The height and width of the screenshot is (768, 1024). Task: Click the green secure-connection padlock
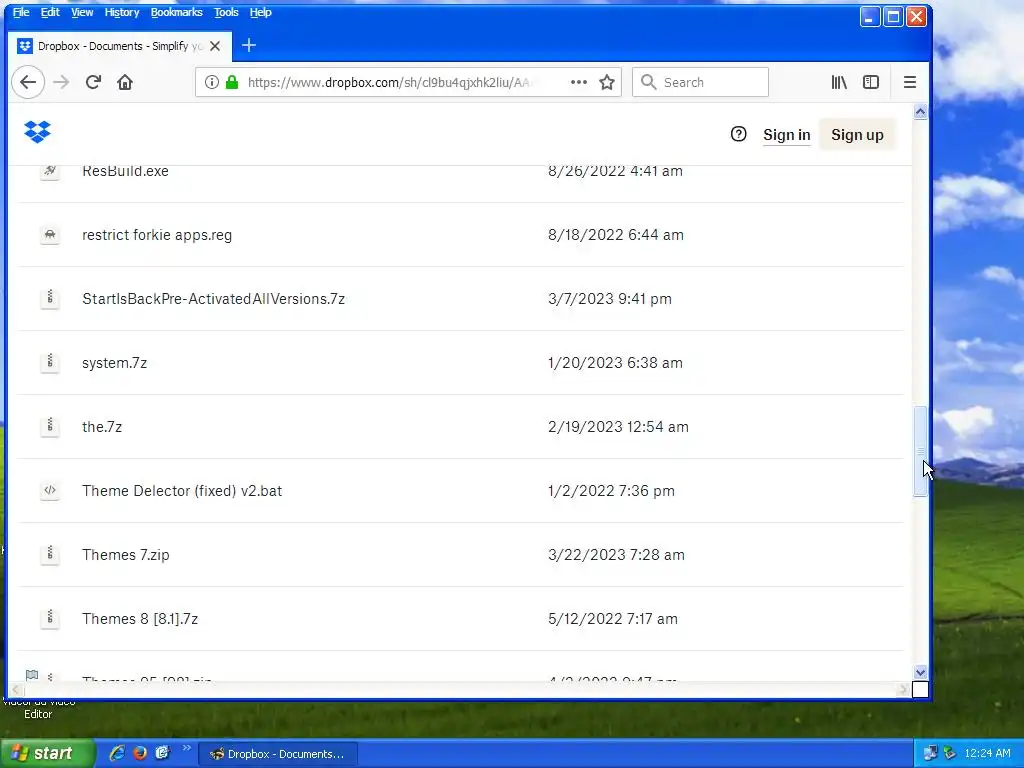232,82
